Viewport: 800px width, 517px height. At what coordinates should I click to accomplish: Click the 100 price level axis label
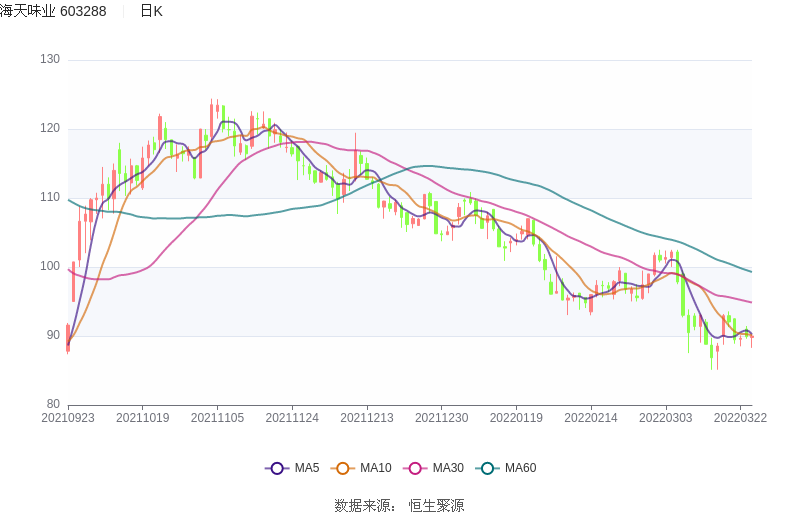[x=50, y=267]
